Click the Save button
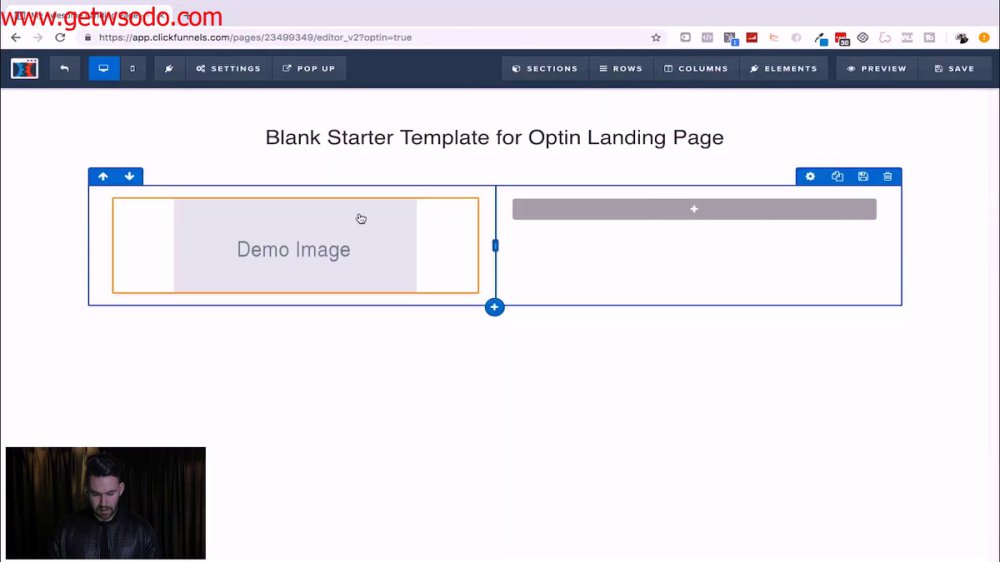Image resolution: width=1000 pixels, height=562 pixels. pos(955,68)
